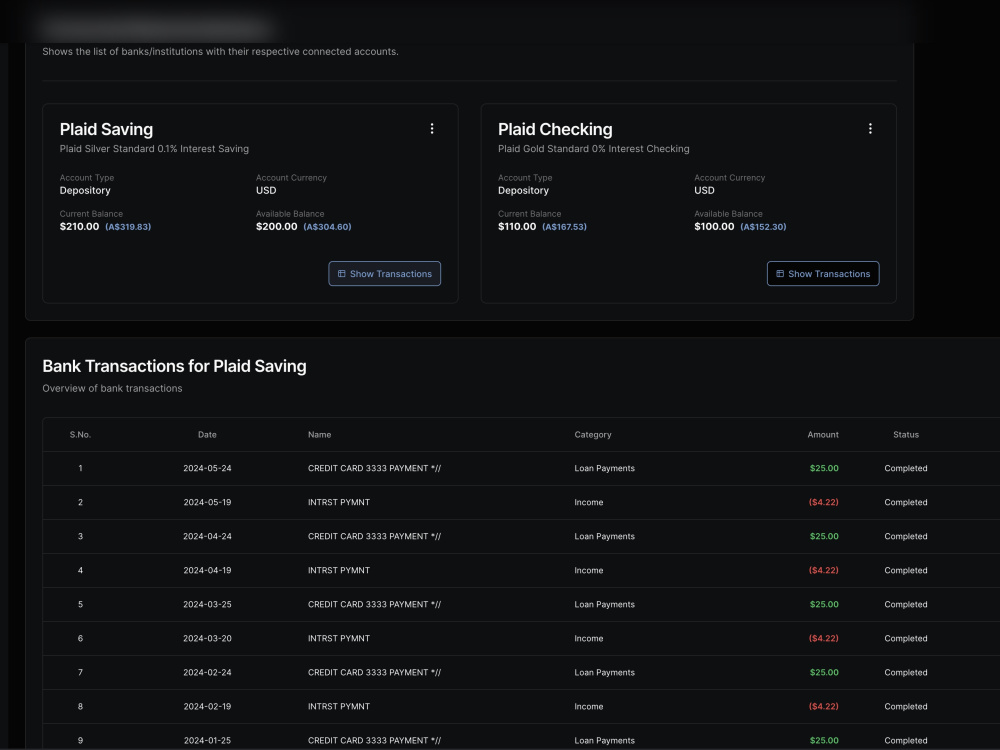The width and height of the screenshot is (1000, 750).
Task: Show transactions for Plaid Checking account
Action: click(823, 274)
